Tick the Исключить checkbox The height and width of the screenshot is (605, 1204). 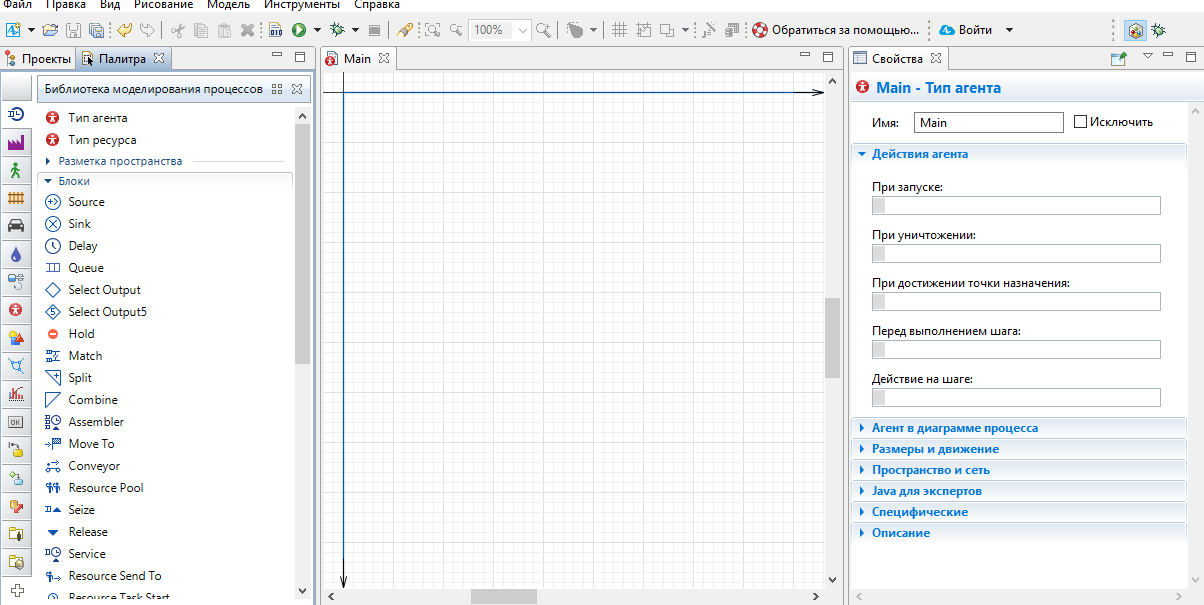1080,122
